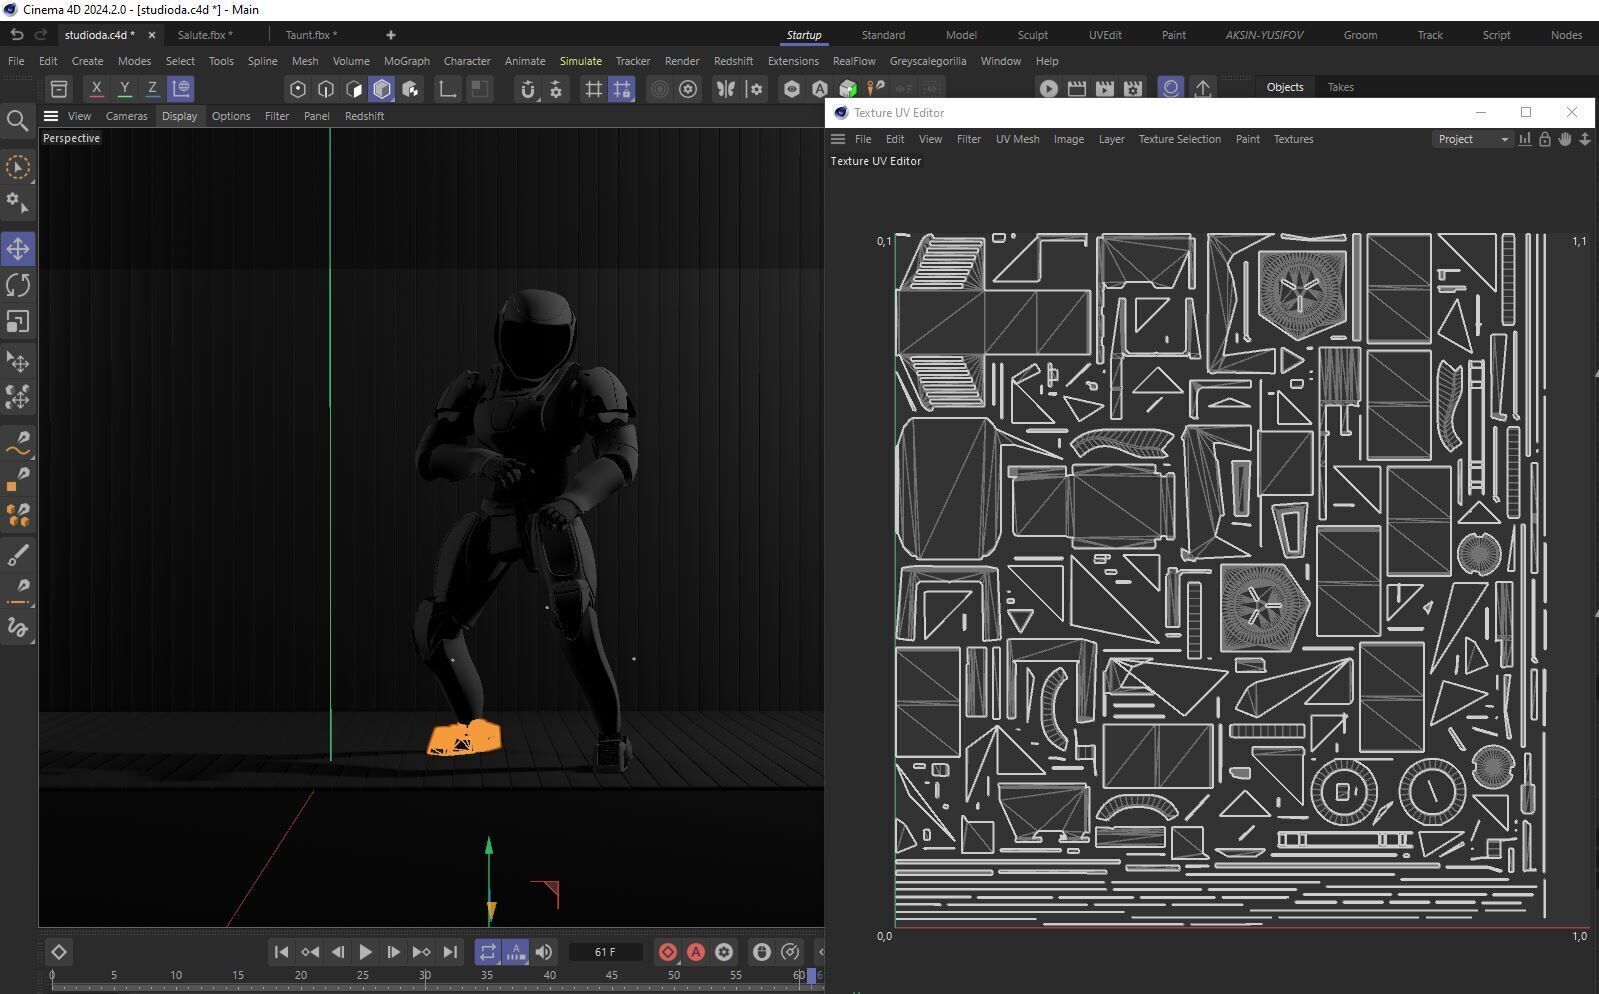
Task: Select the Live Selection tool
Action: [18, 167]
